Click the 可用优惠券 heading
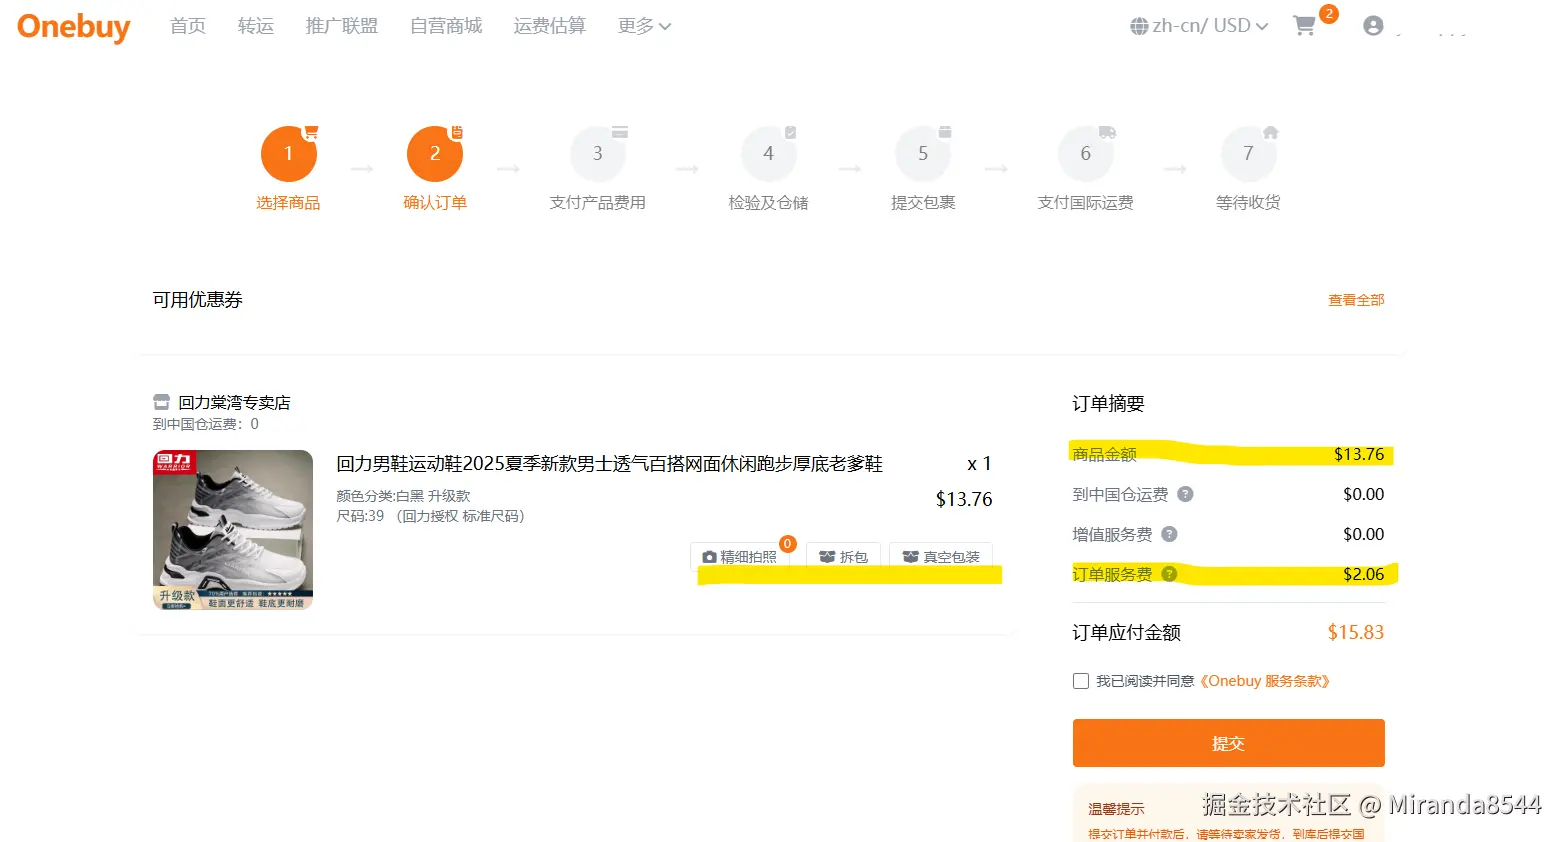Screen dimensions: 1565x842 197,300
